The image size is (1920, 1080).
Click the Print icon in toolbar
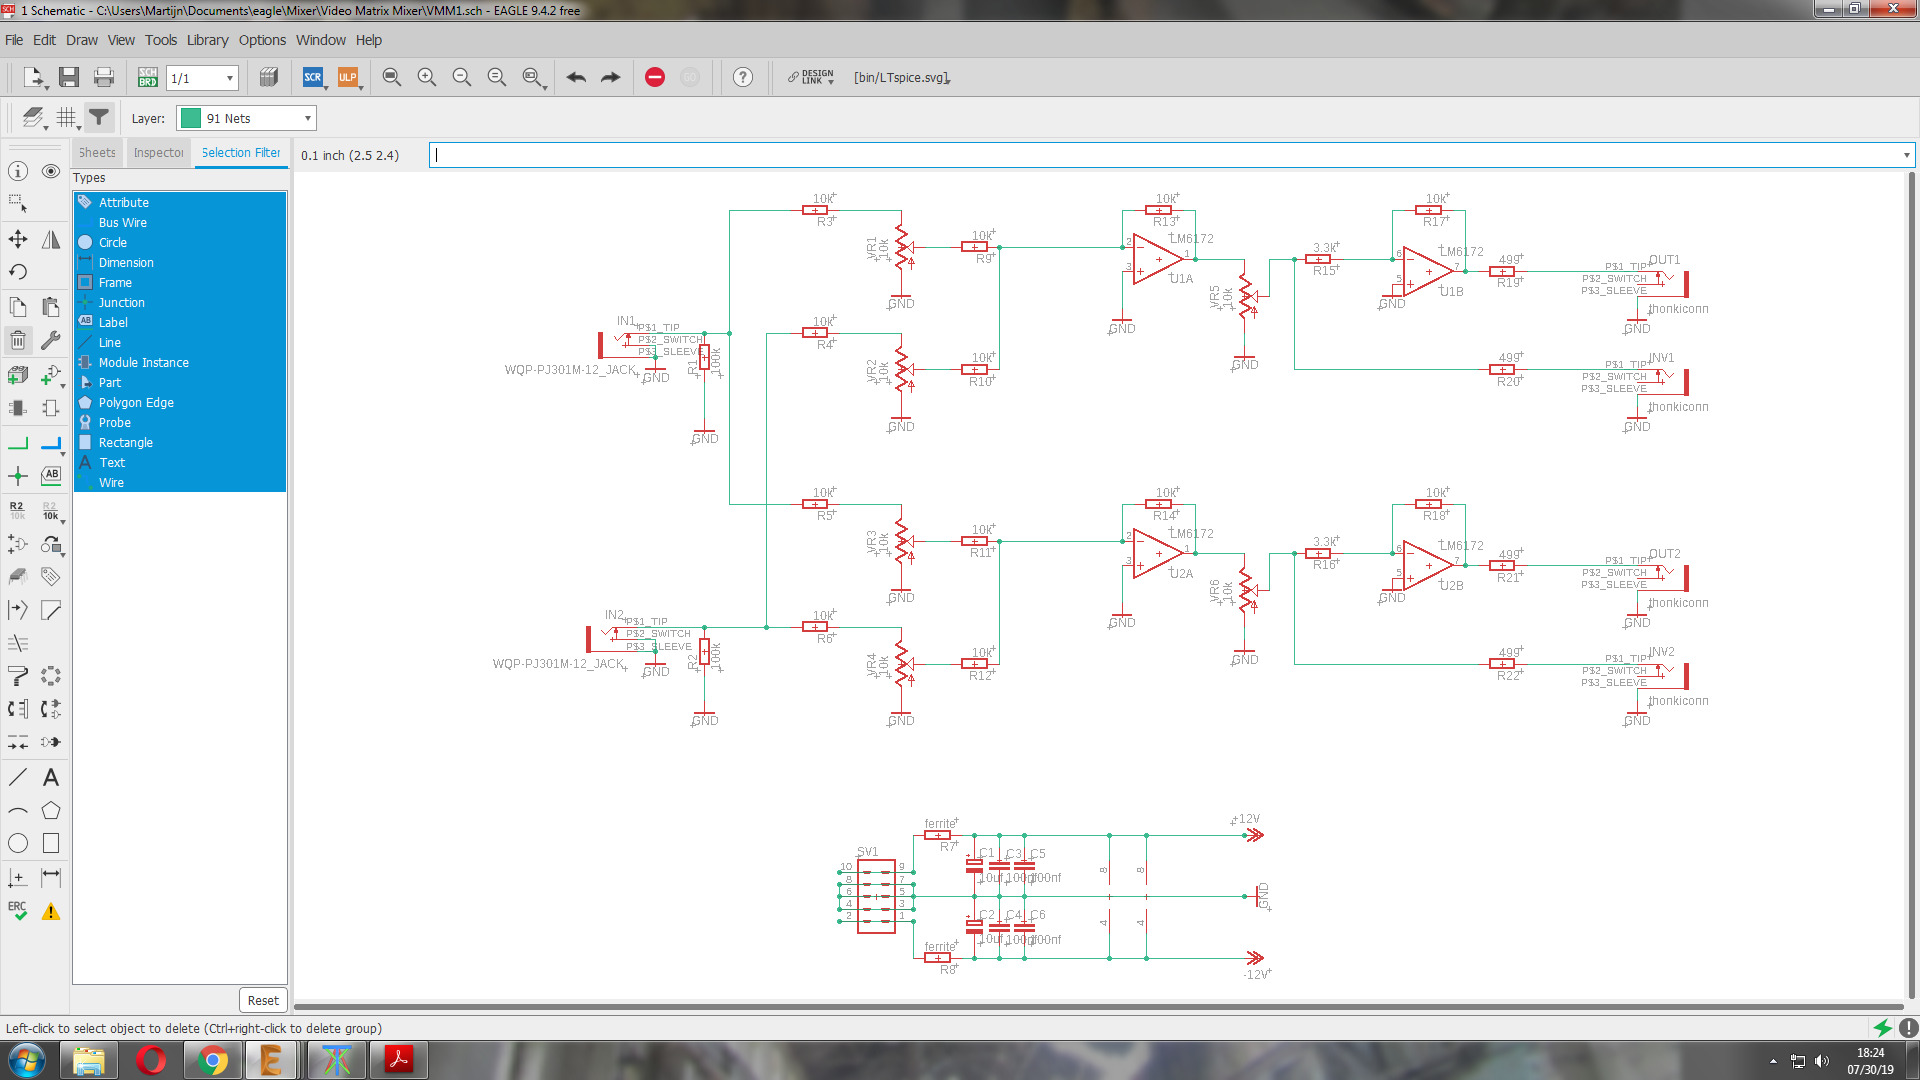coord(103,77)
